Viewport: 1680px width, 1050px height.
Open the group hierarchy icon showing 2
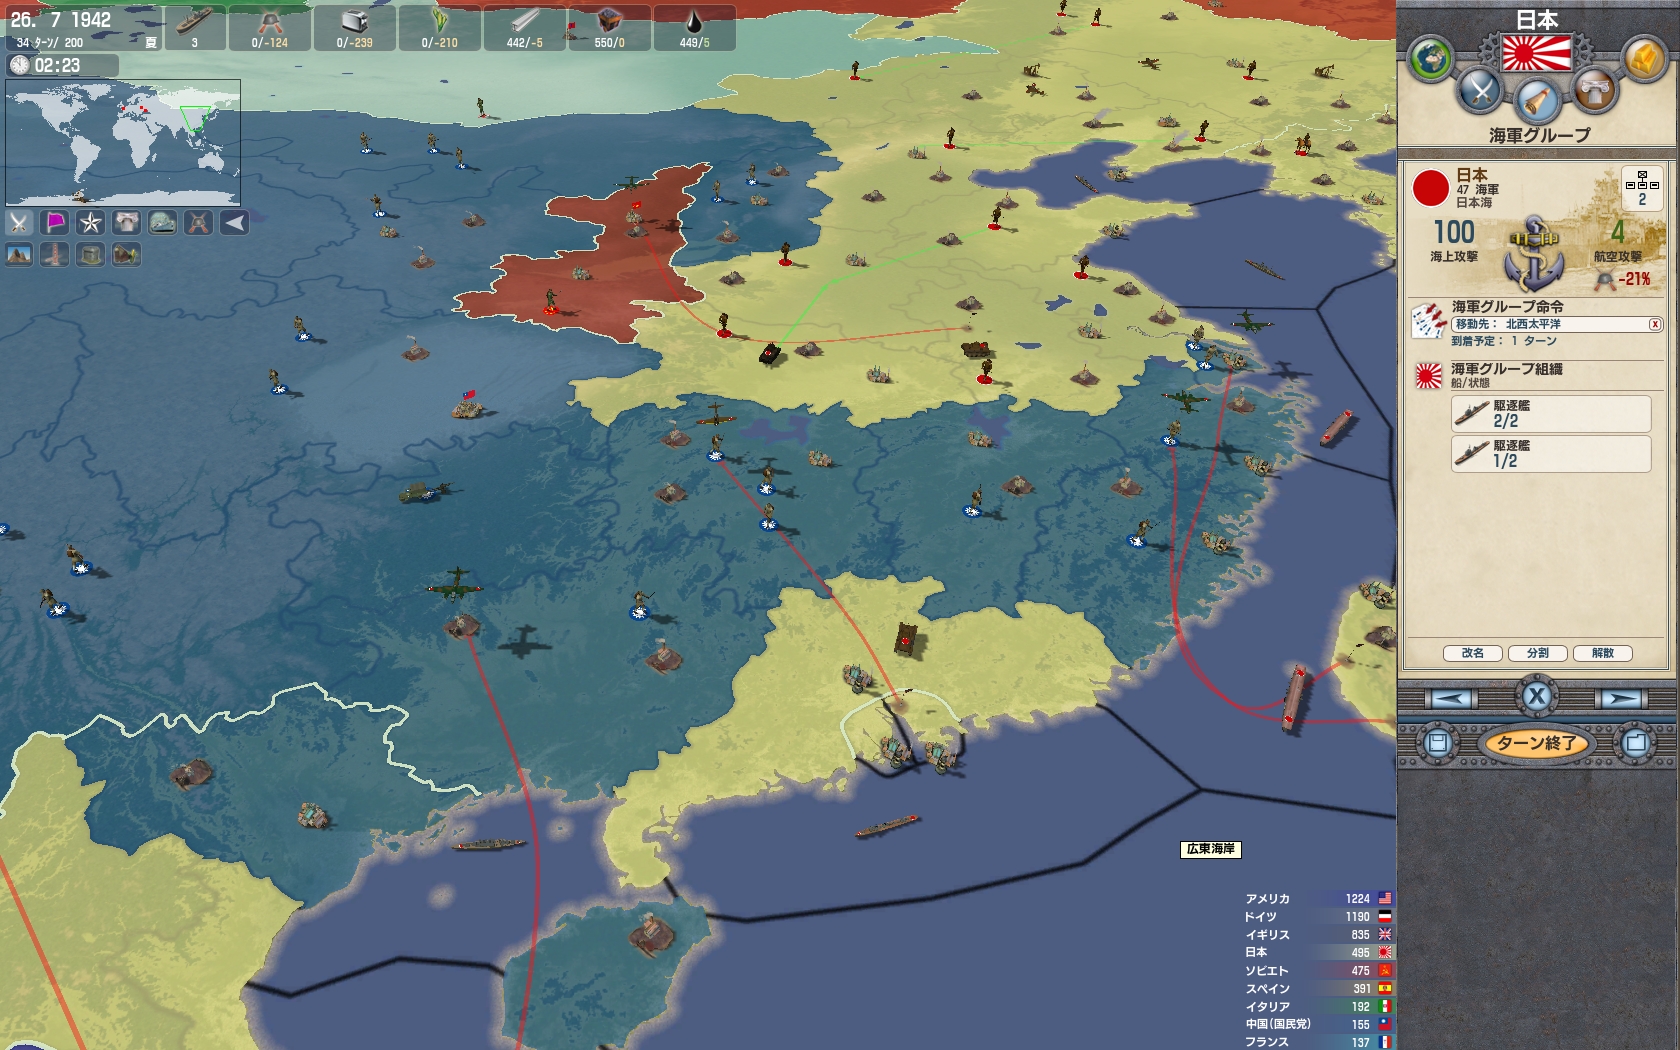pyautogui.click(x=1642, y=187)
